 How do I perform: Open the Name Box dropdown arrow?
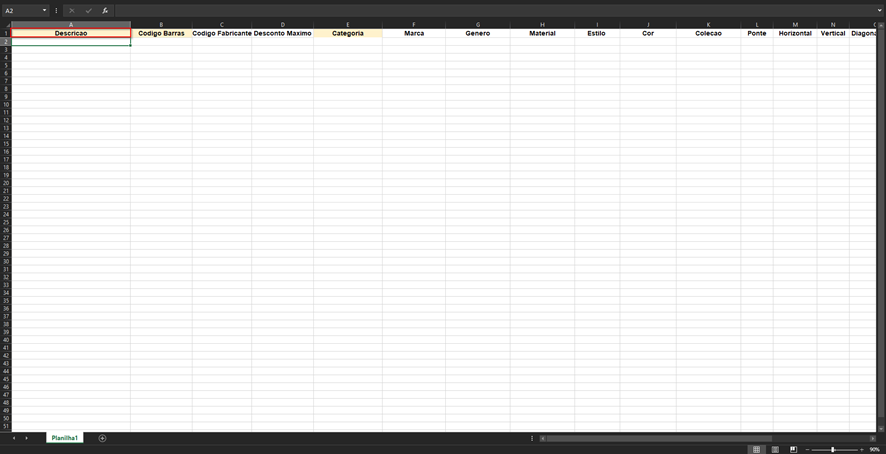pyautogui.click(x=45, y=10)
